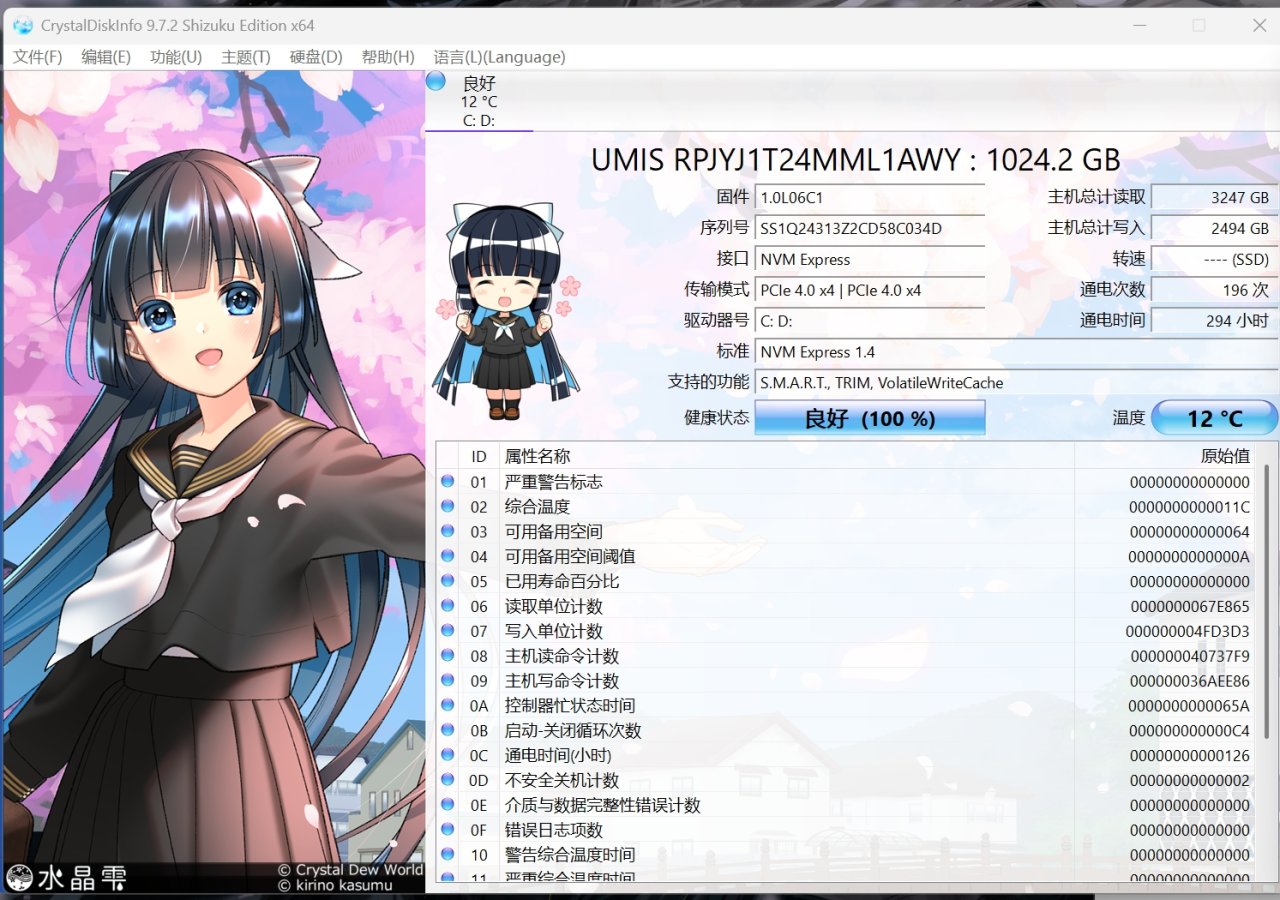Click the status orb for attribute 0A 控制器忙状态时间
1280x900 pixels.
tap(447, 705)
